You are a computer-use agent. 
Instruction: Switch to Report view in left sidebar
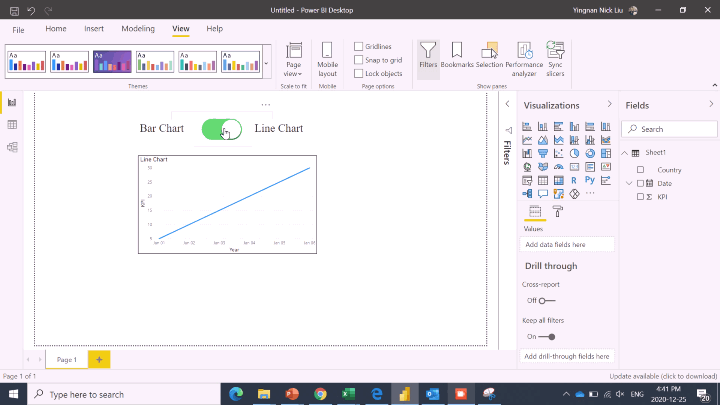[12, 102]
